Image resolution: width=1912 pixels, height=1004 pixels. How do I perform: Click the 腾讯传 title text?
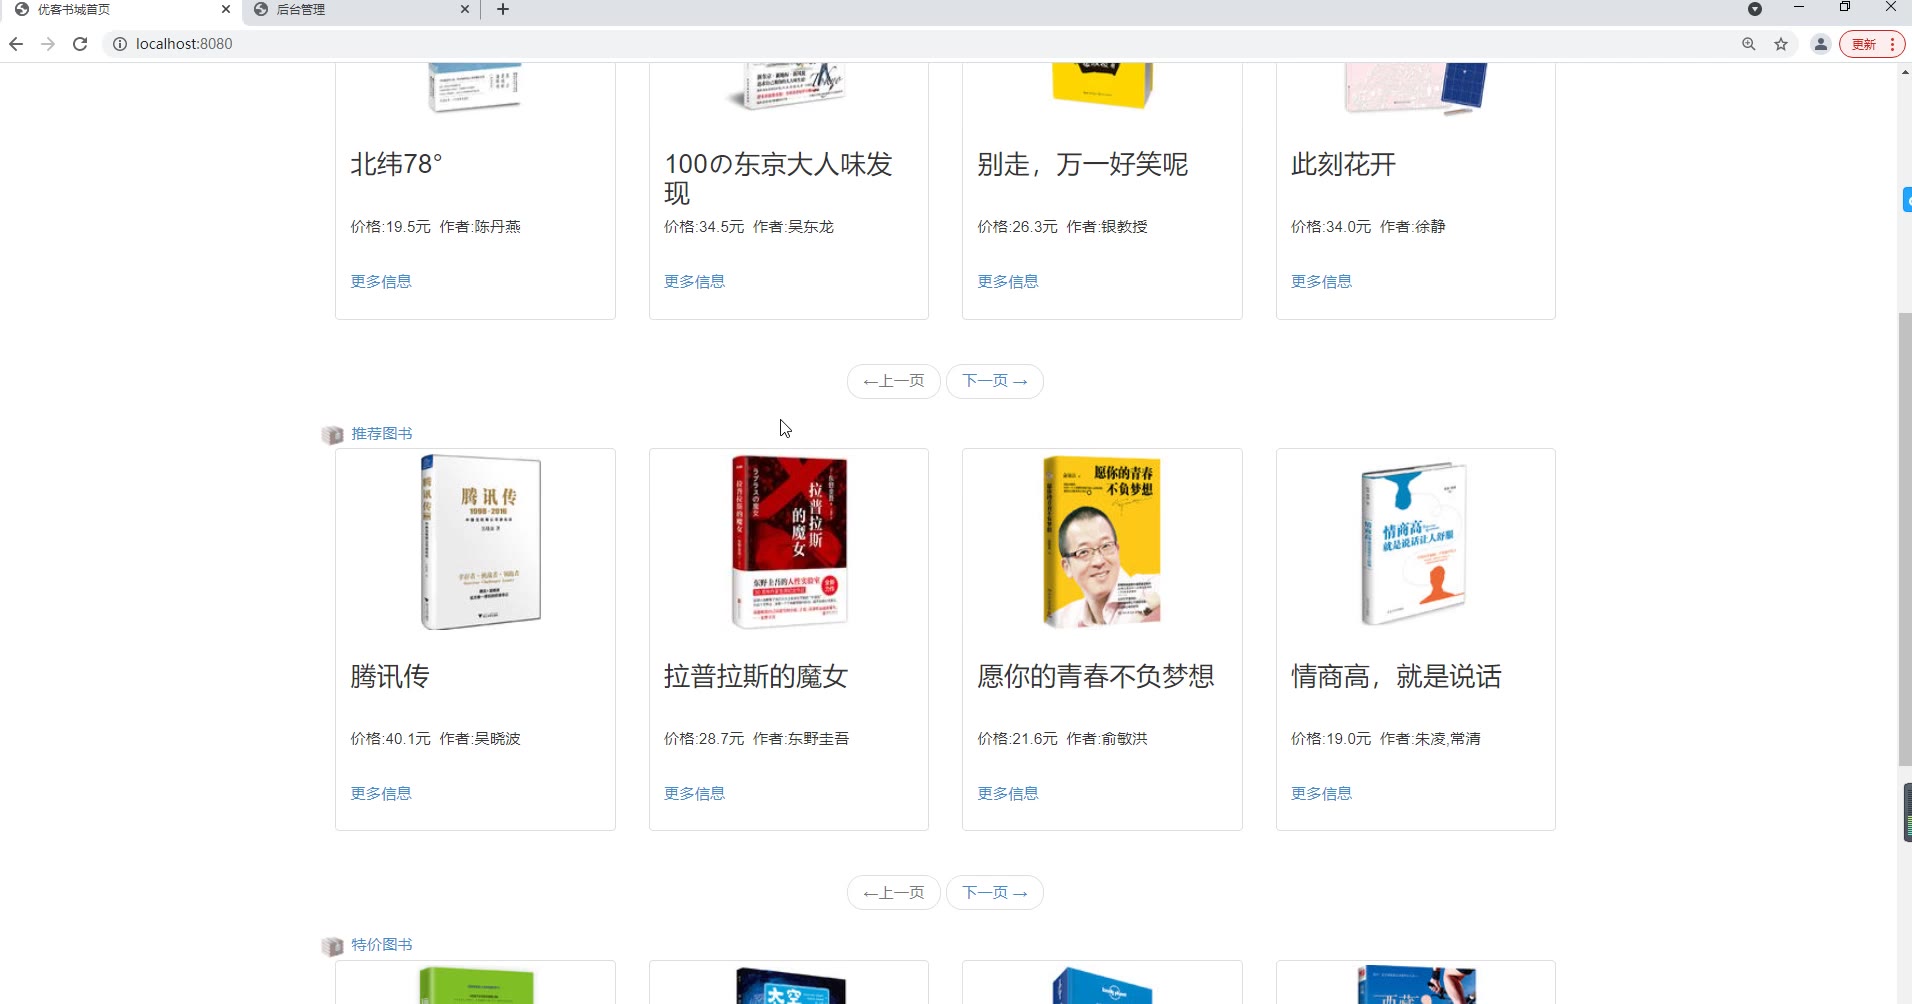tap(390, 677)
